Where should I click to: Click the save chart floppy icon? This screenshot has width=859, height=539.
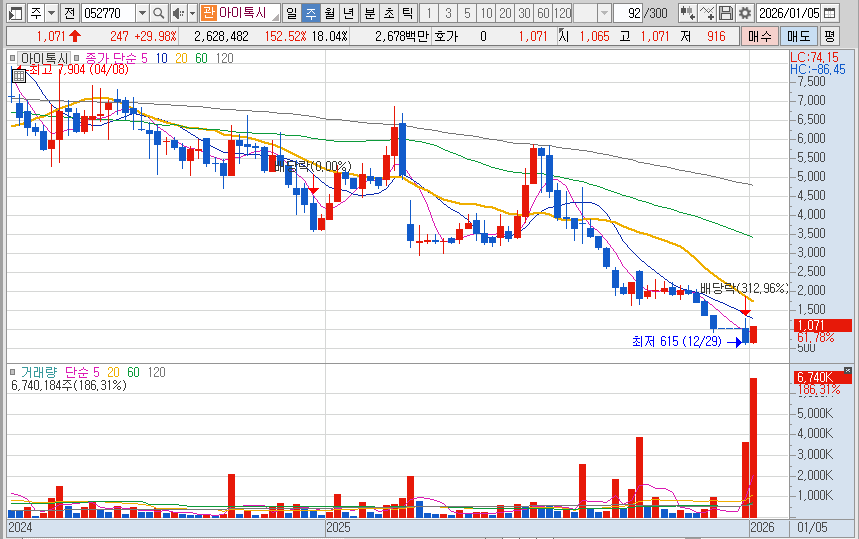point(726,13)
